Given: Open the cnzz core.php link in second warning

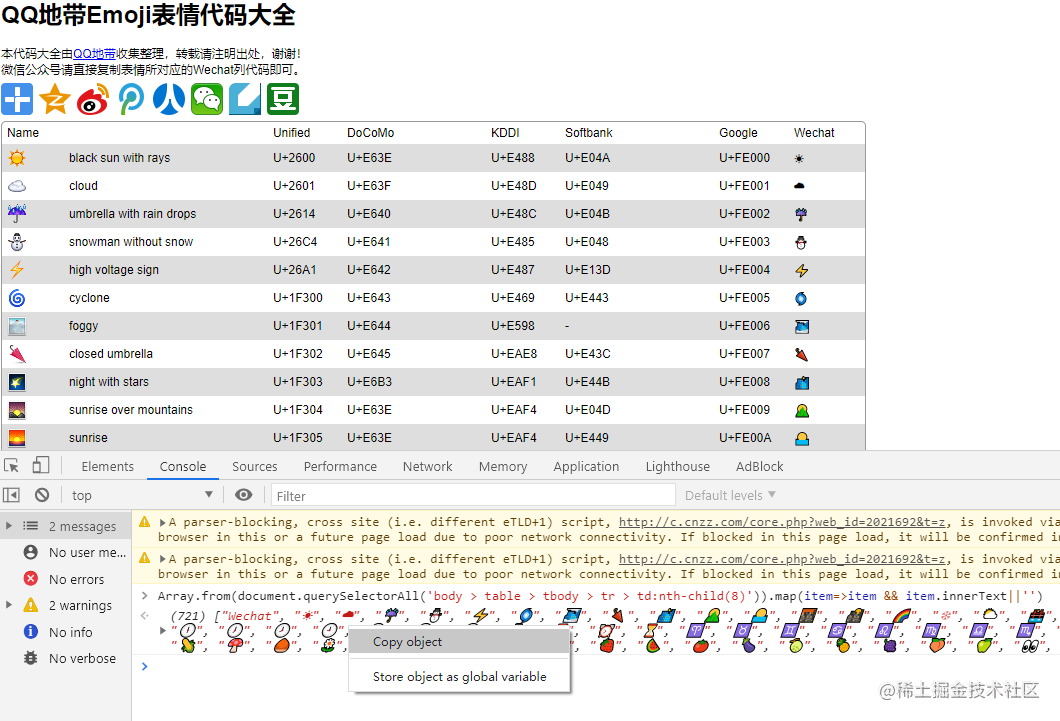Looking at the screenshot, I should (x=781, y=559).
